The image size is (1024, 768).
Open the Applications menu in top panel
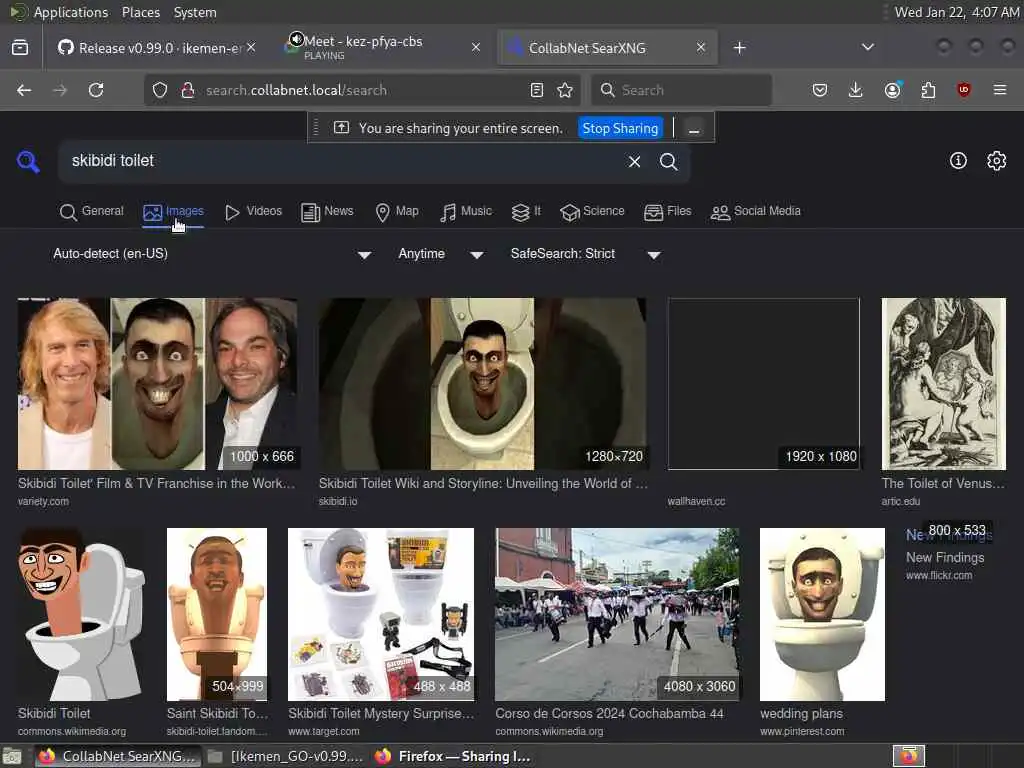[70, 12]
